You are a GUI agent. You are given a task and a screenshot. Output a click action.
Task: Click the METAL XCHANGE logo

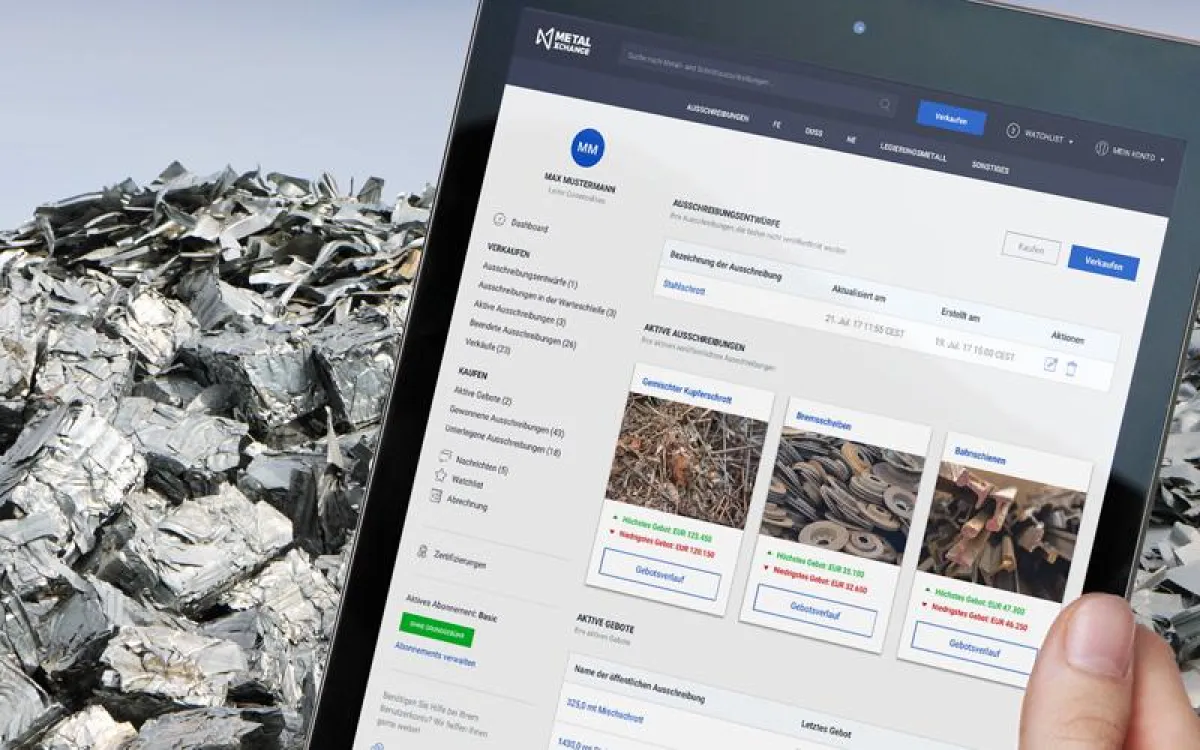pos(565,42)
